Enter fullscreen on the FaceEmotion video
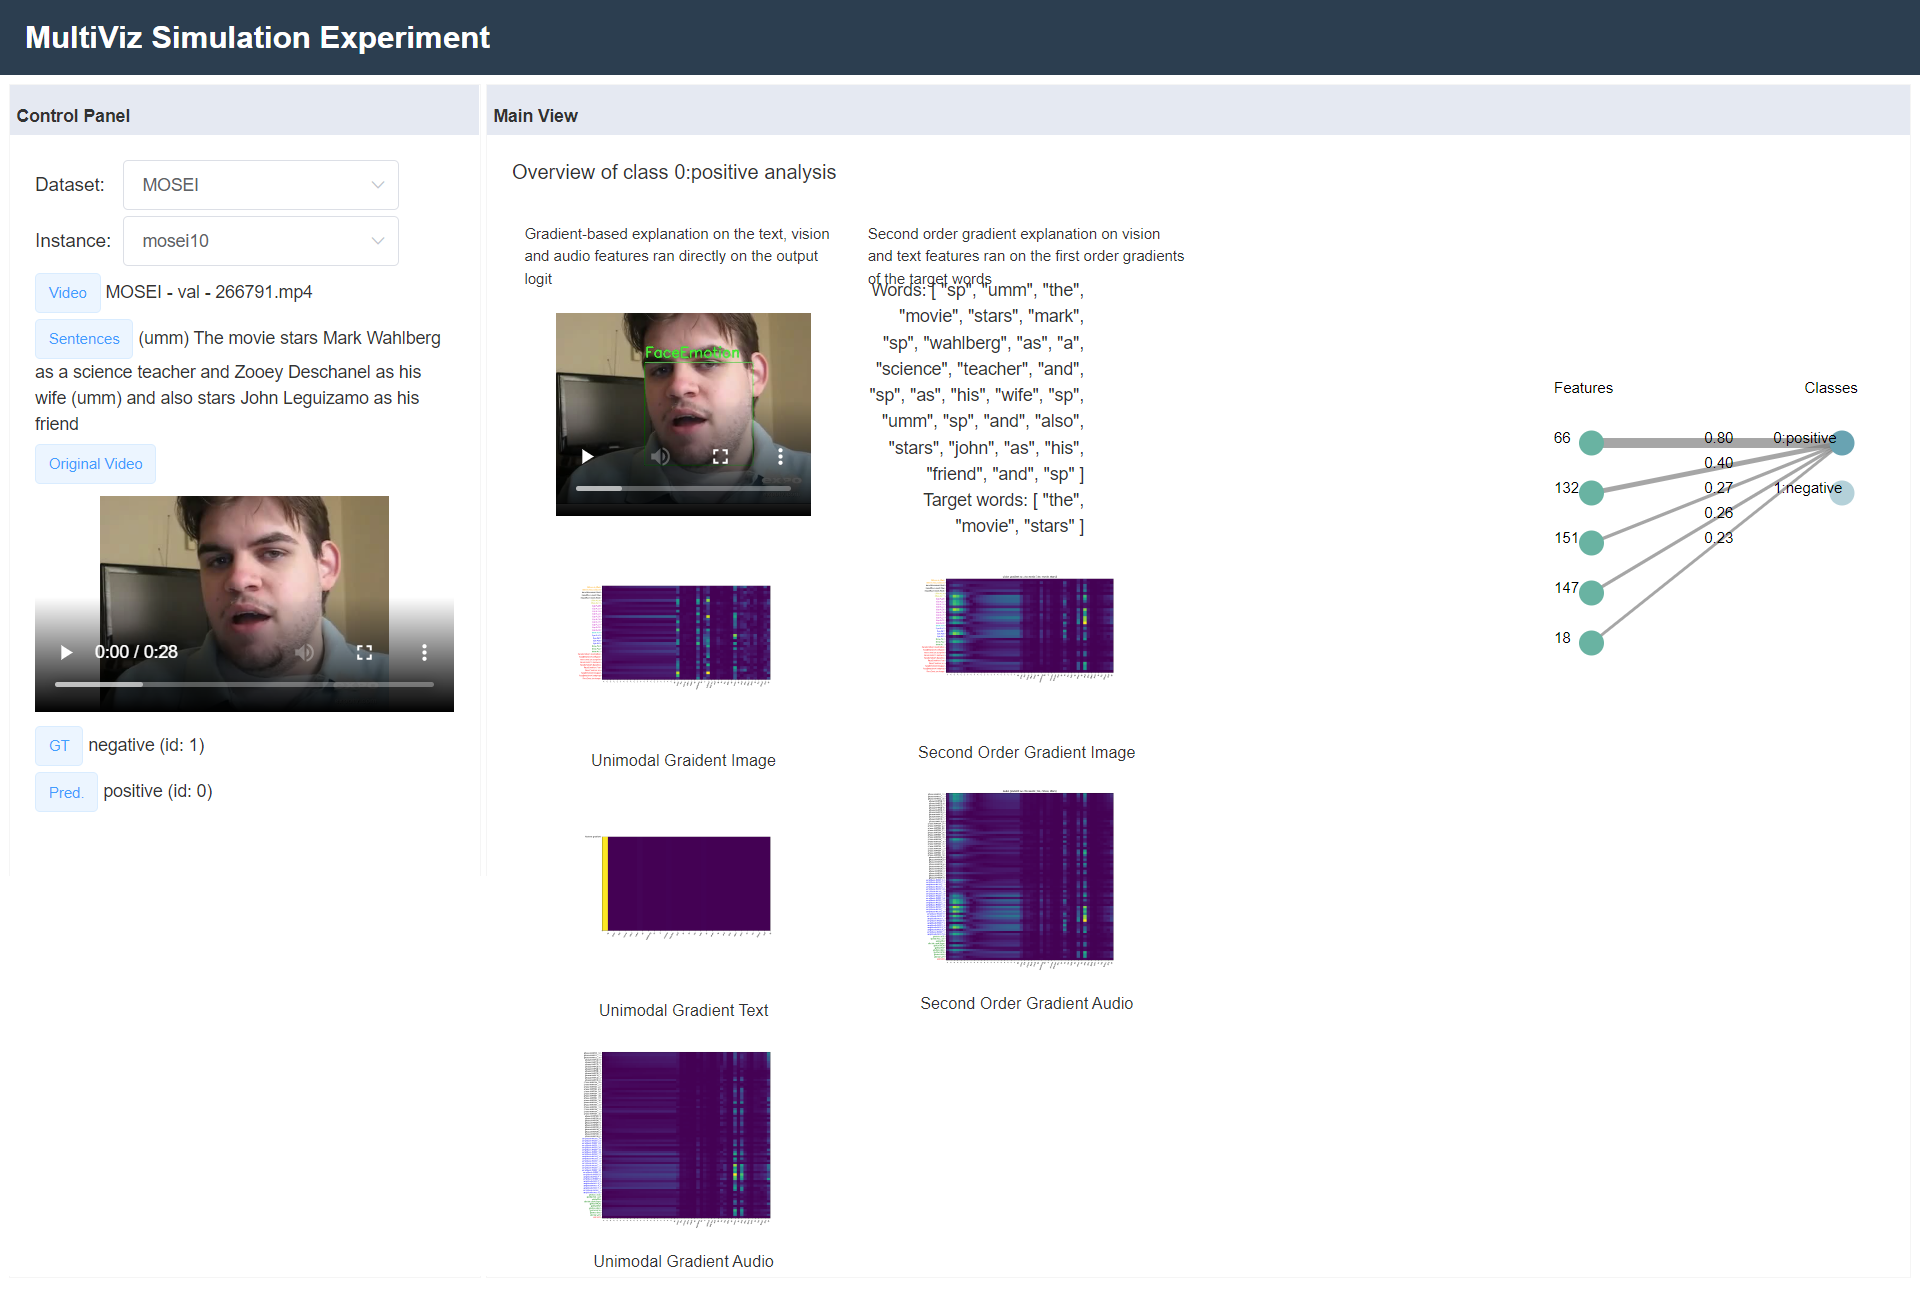Screen dimensions: 1920x1302 720,456
